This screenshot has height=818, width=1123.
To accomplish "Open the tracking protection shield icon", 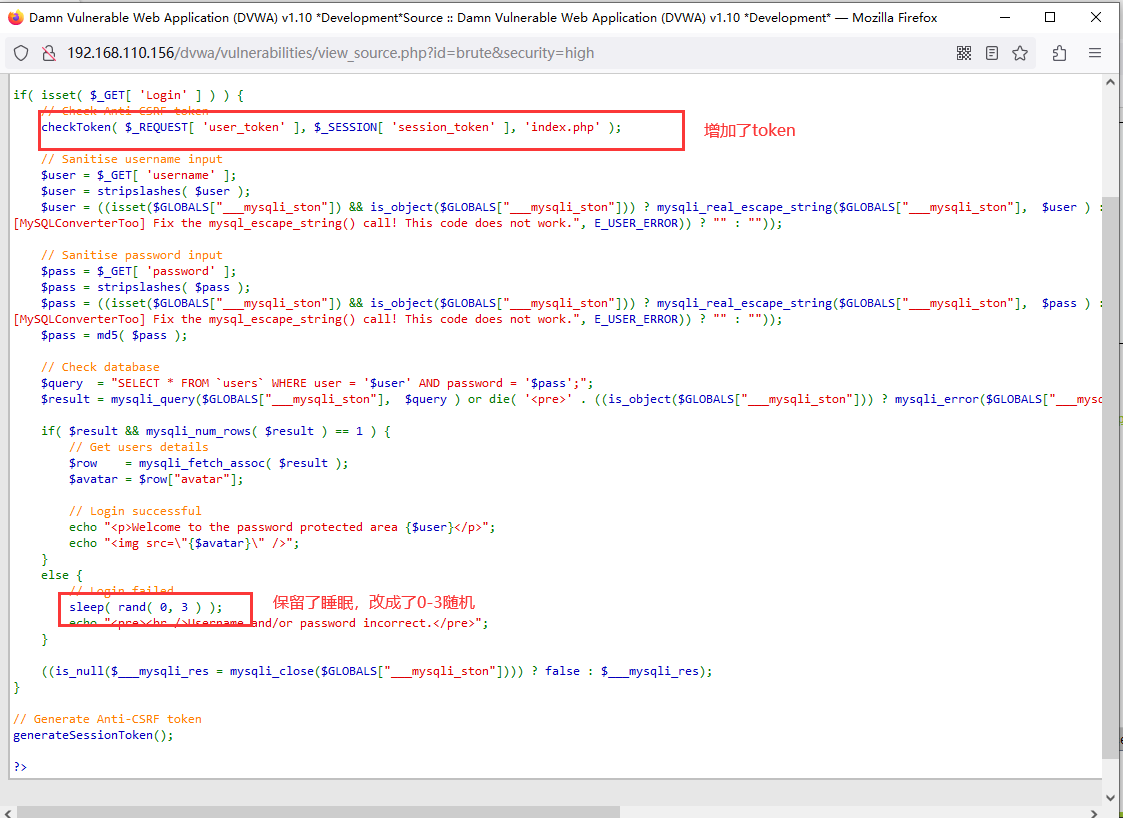I will pos(22,53).
